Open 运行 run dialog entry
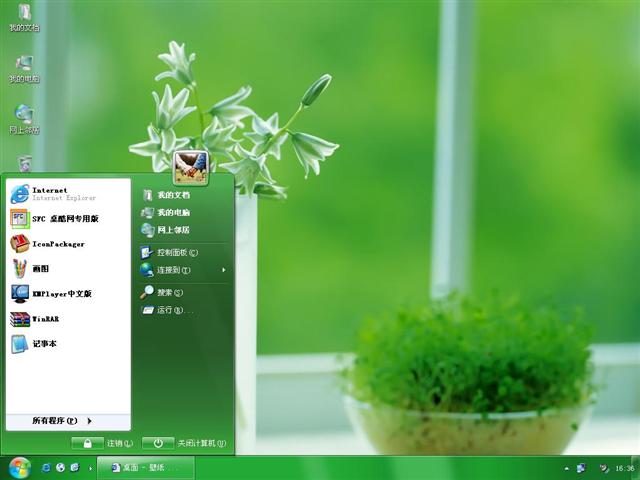 click(183, 310)
